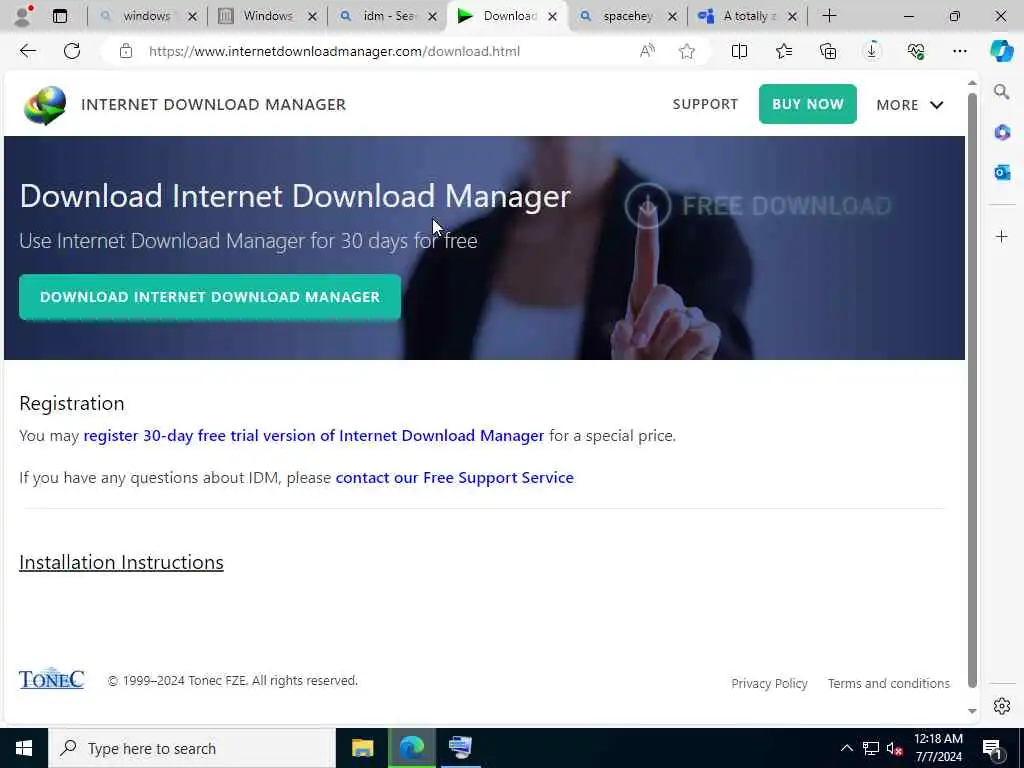Show hidden tray icons chevron
The width and height of the screenshot is (1024, 768).
point(846,748)
